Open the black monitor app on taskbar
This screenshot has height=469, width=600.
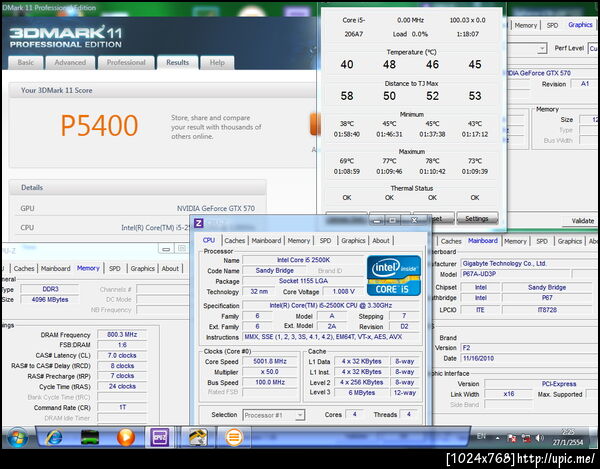(90, 437)
